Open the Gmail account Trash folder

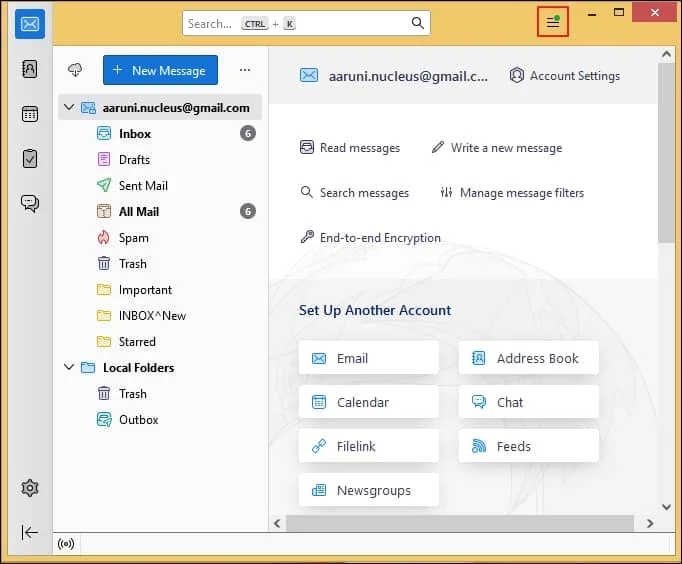[160, 264]
